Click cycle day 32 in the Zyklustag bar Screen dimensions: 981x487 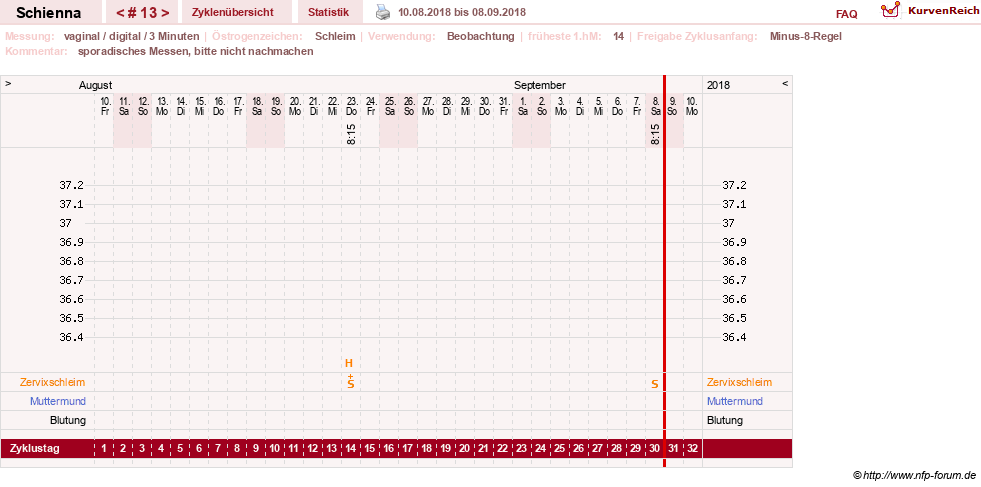tap(692, 448)
